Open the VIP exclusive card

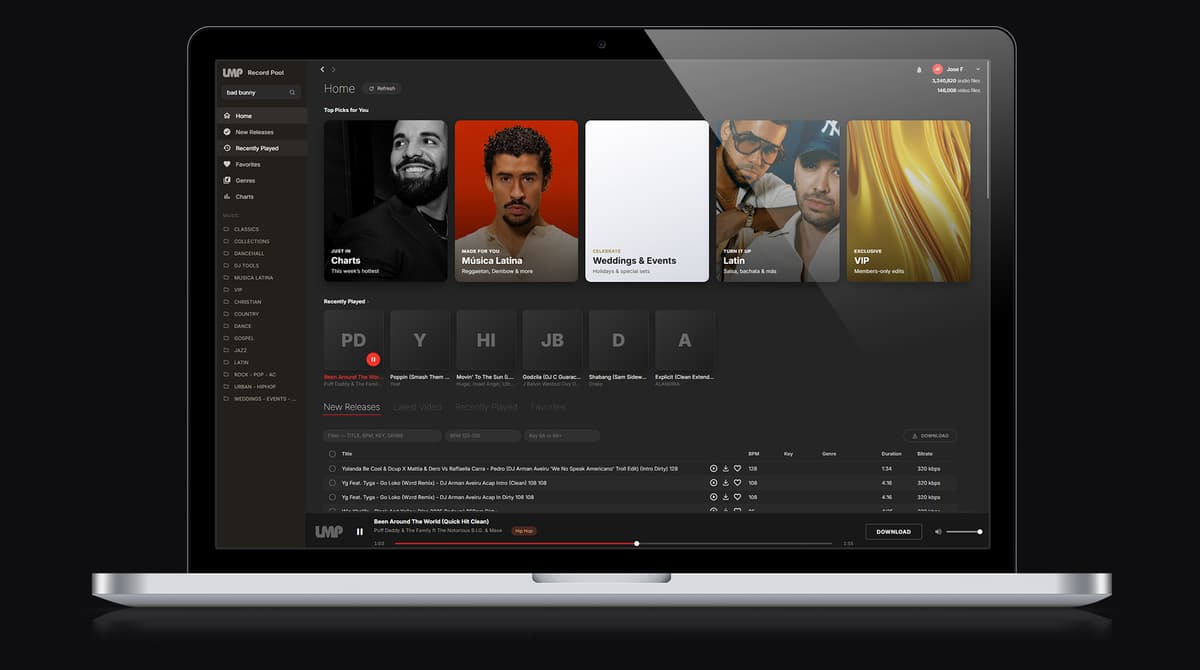pyautogui.click(x=908, y=201)
